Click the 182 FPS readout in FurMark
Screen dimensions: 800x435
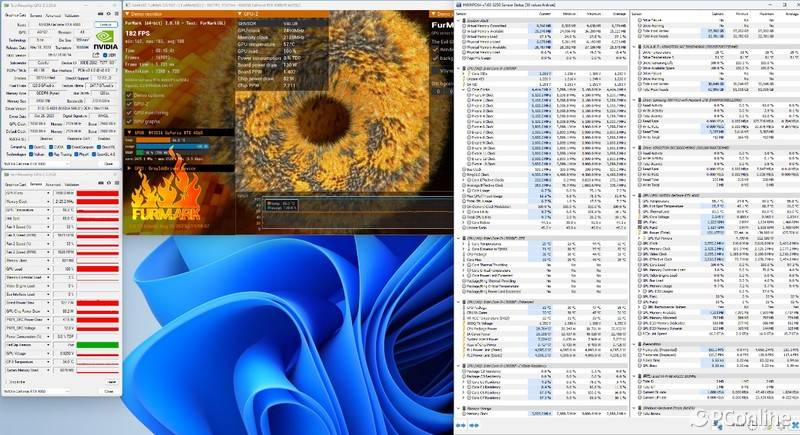[138, 34]
